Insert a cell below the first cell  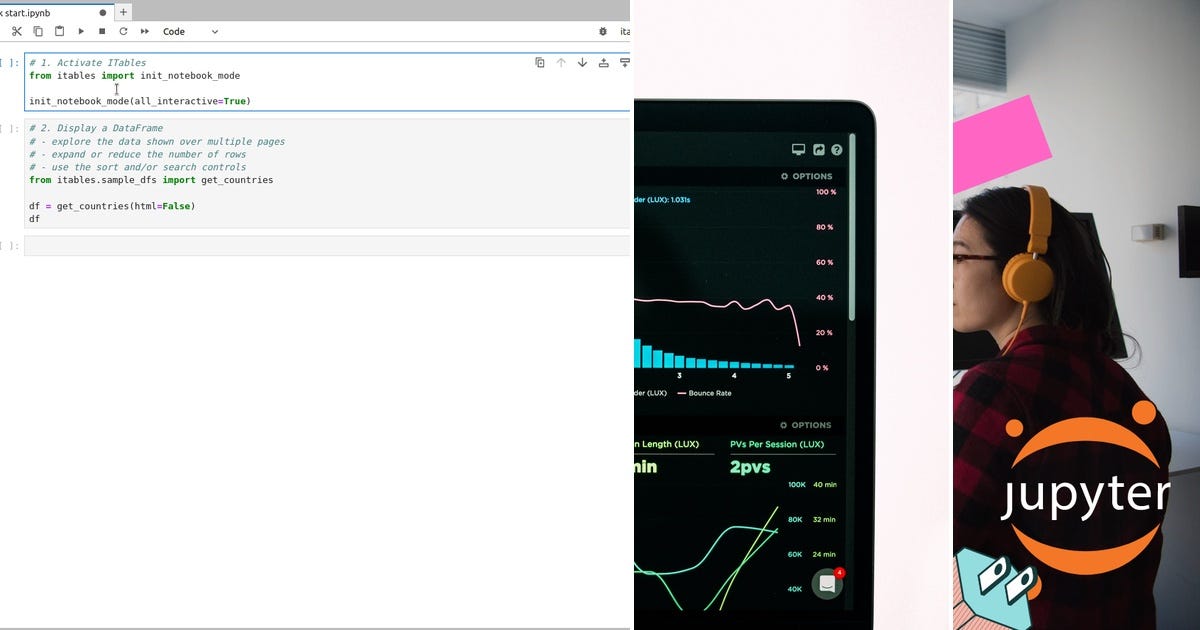pos(624,63)
